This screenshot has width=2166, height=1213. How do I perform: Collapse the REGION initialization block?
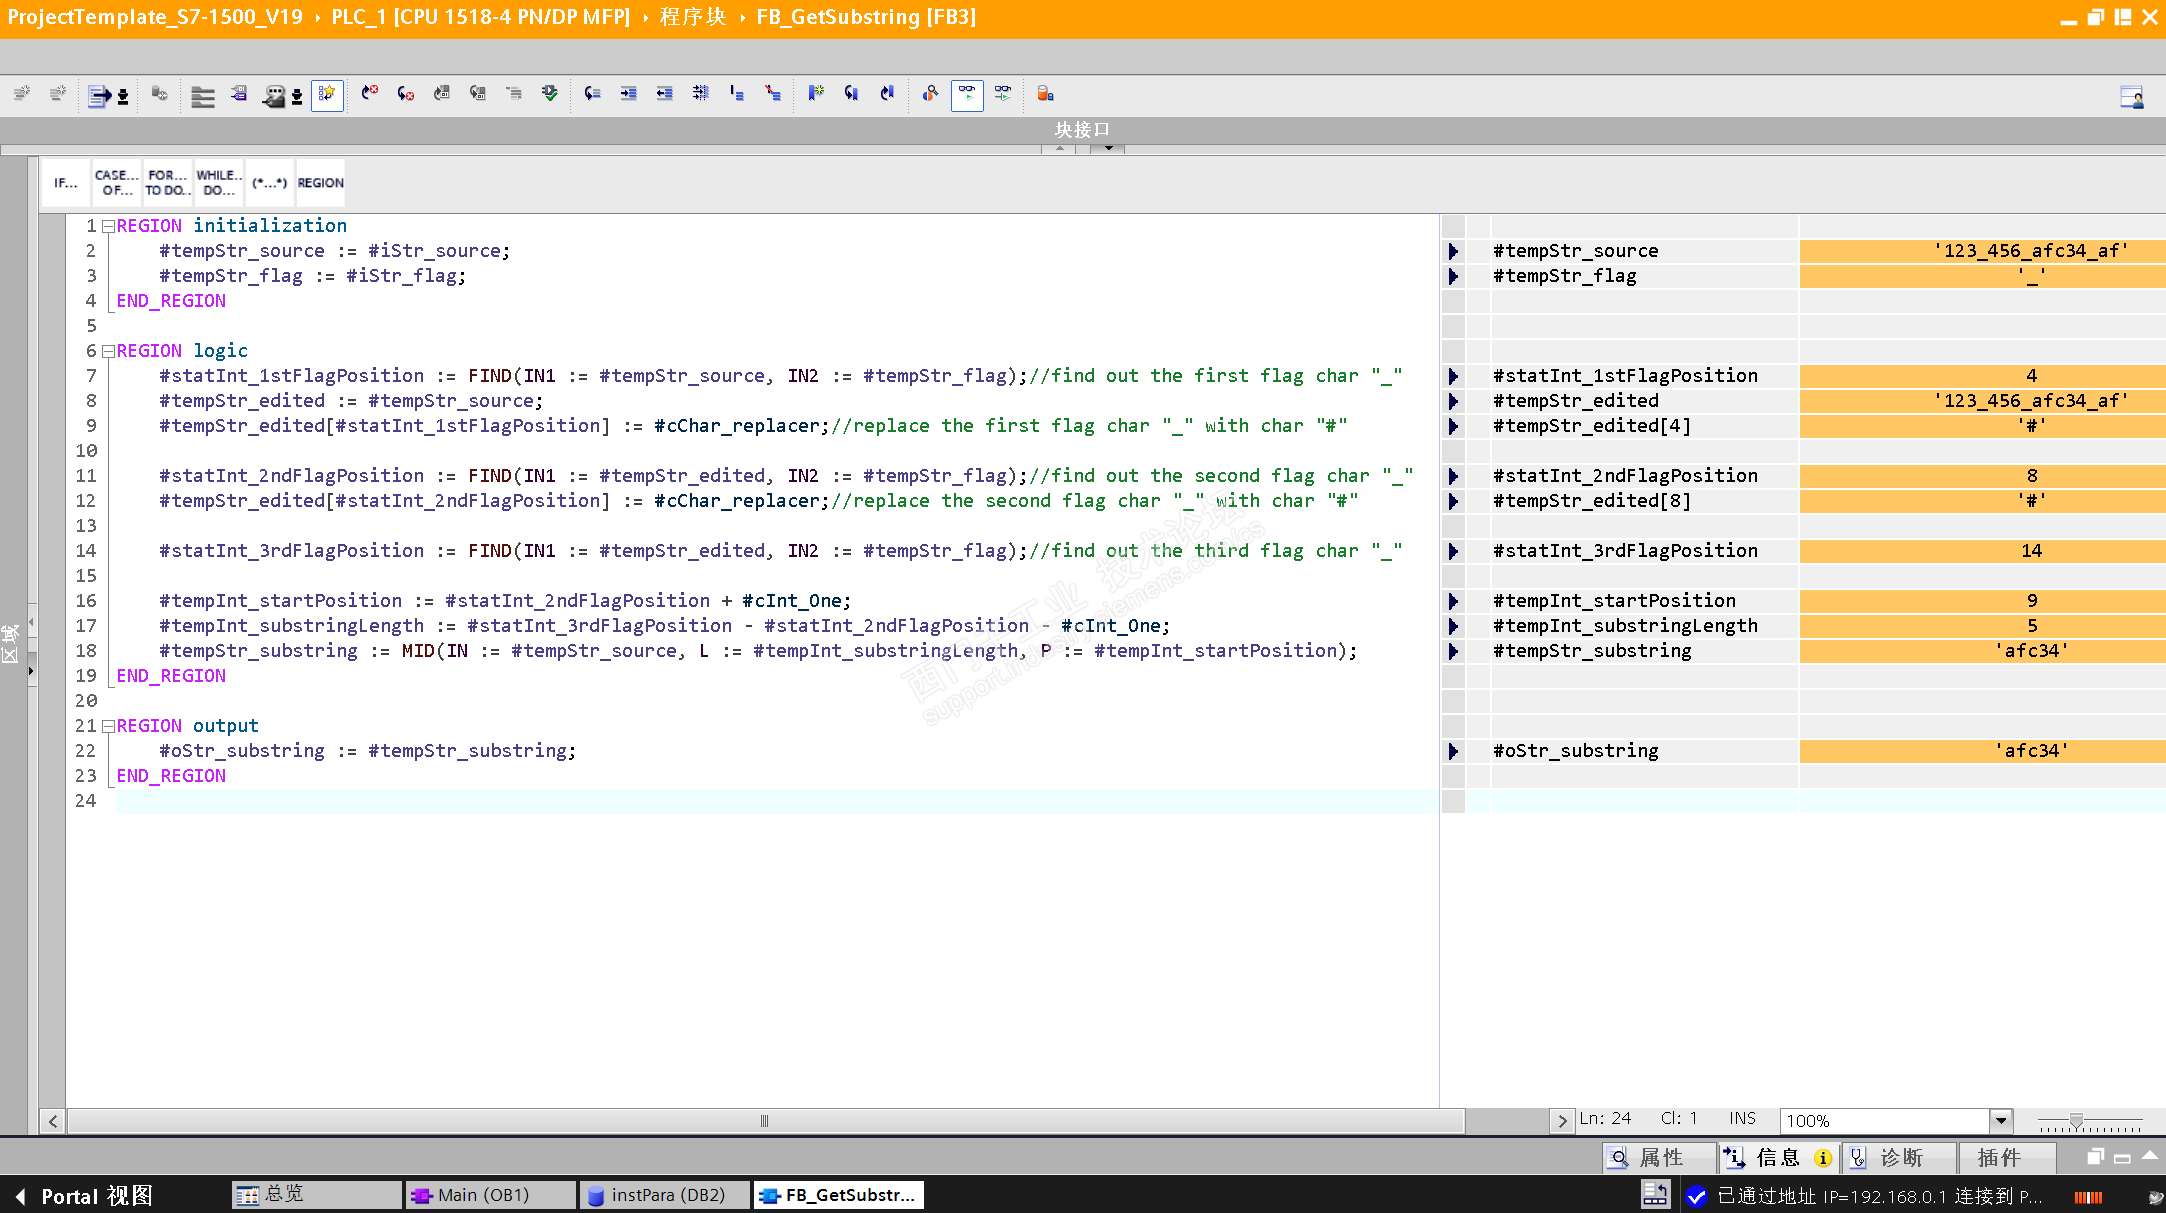pyautogui.click(x=108, y=226)
